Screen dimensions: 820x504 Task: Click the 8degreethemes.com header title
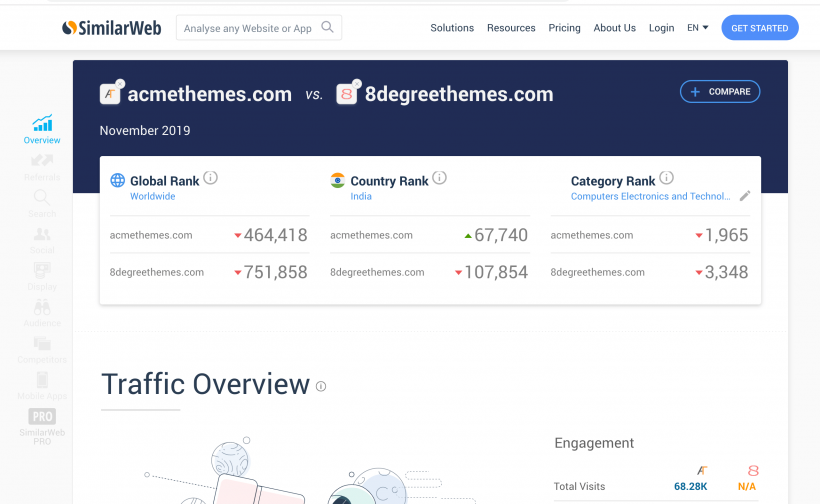(x=459, y=94)
